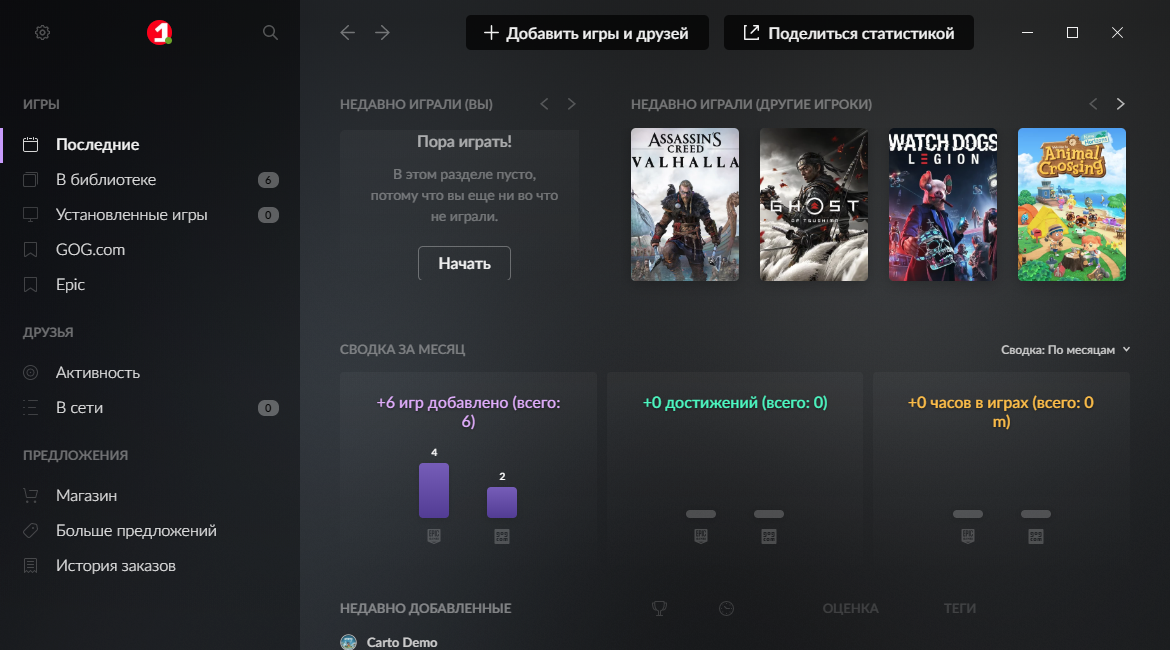Open Watch Dogs Legion cover

[x=943, y=204]
